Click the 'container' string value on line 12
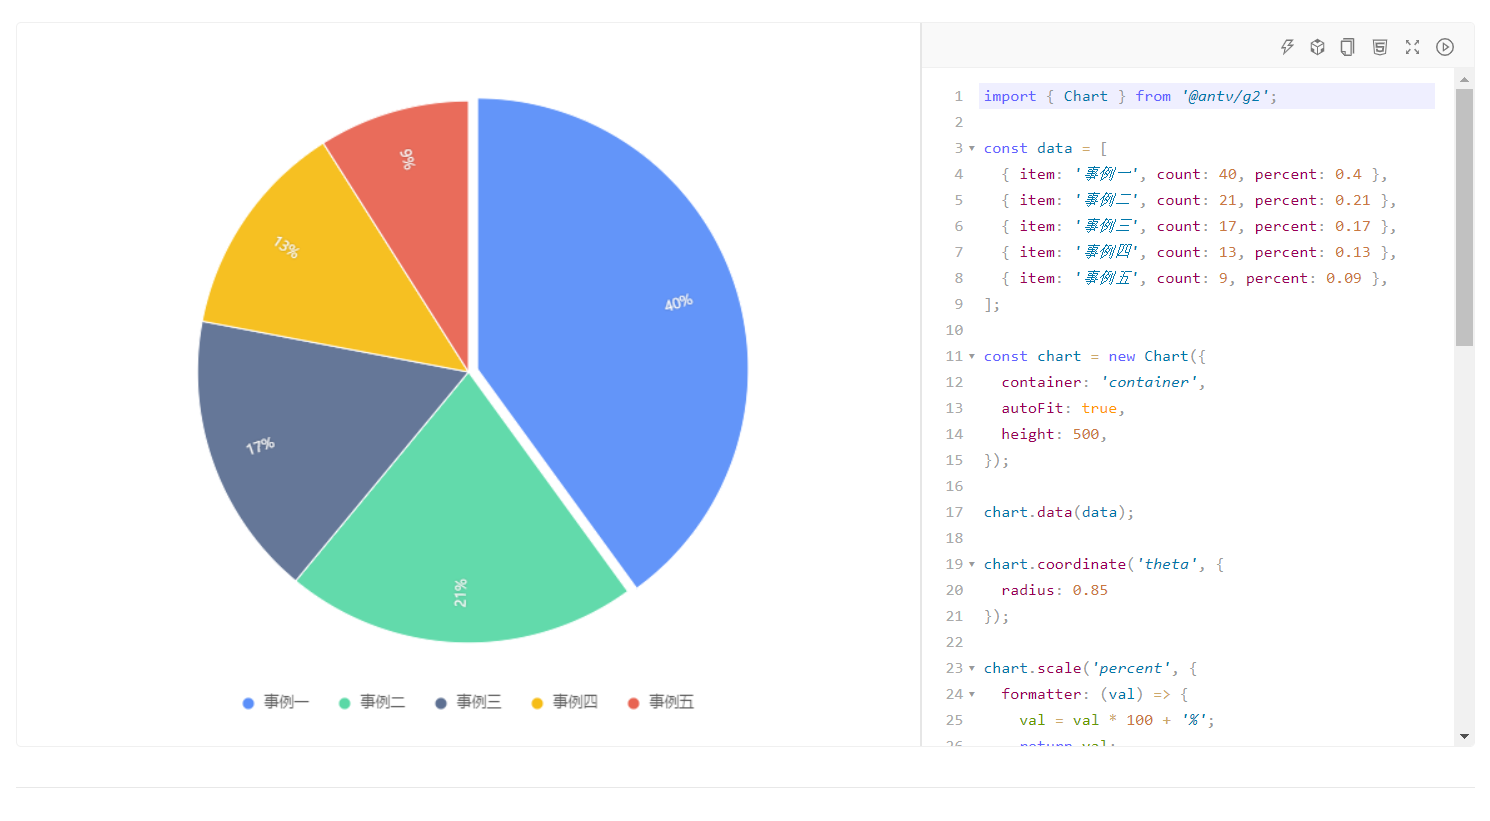The height and width of the screenshot is (821, 1490). (x=1149, y=382)
